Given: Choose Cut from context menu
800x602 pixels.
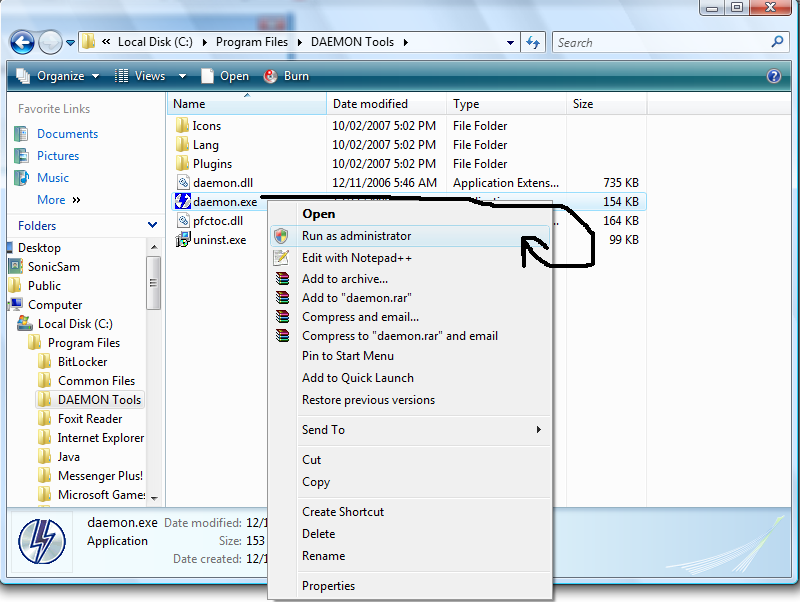Looking at the screenshot, I should click(x=410, y=460).
